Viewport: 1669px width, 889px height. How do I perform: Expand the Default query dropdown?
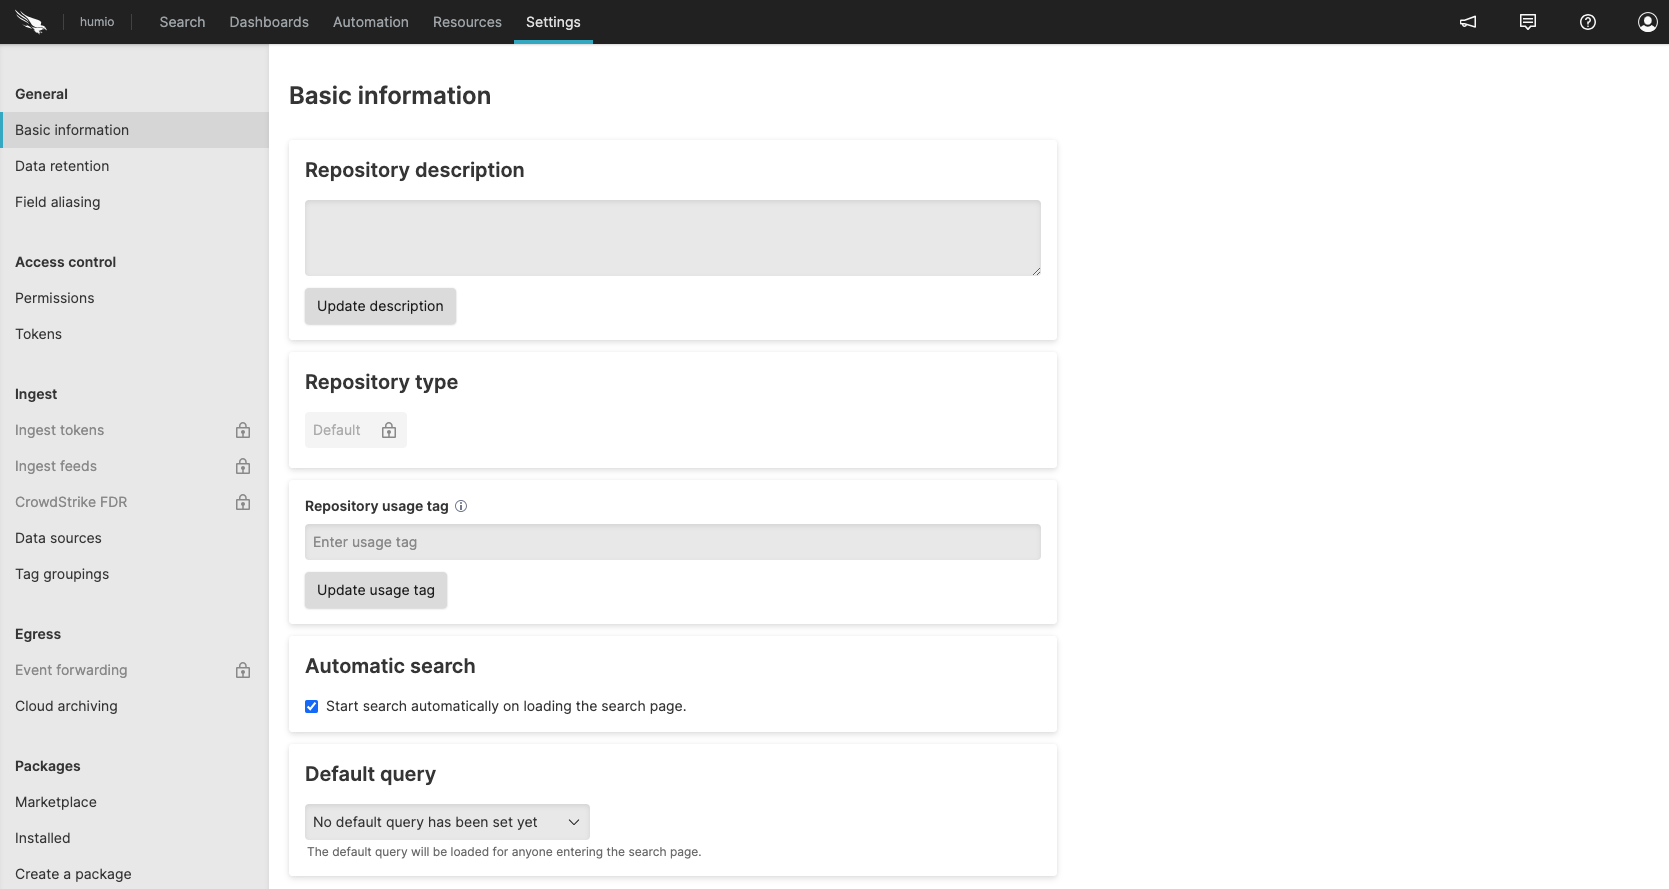click(x=446, y=822)
